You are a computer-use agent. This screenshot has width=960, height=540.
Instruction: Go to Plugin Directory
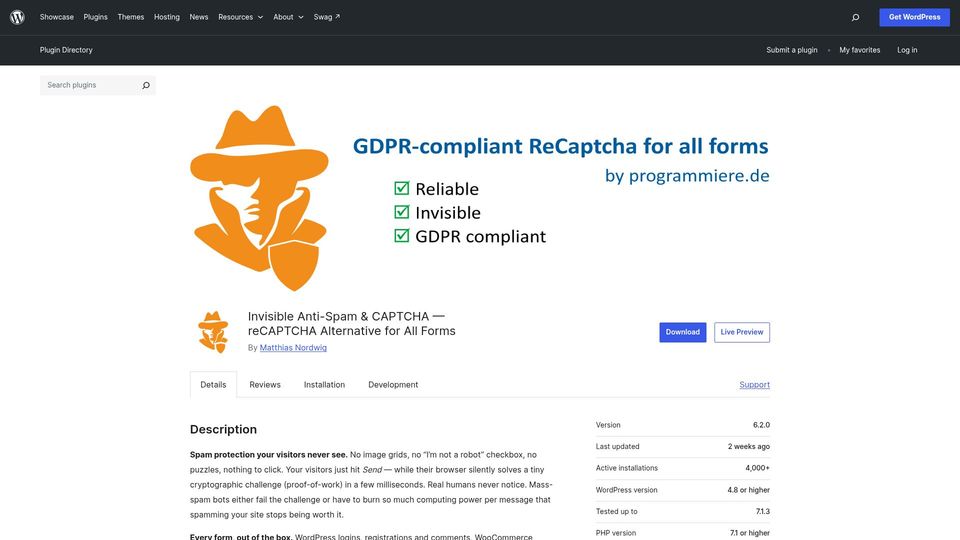coord(66,50)
